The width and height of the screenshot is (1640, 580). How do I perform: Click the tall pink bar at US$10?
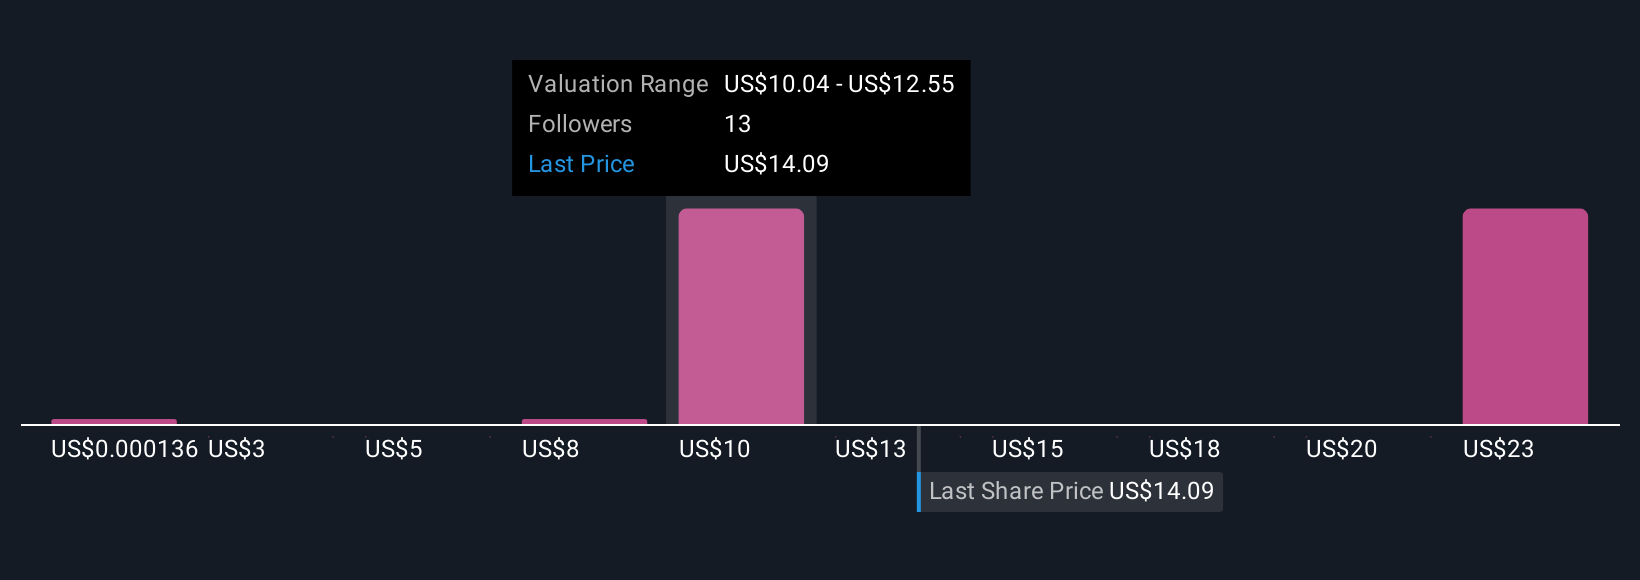pos(741,316)
